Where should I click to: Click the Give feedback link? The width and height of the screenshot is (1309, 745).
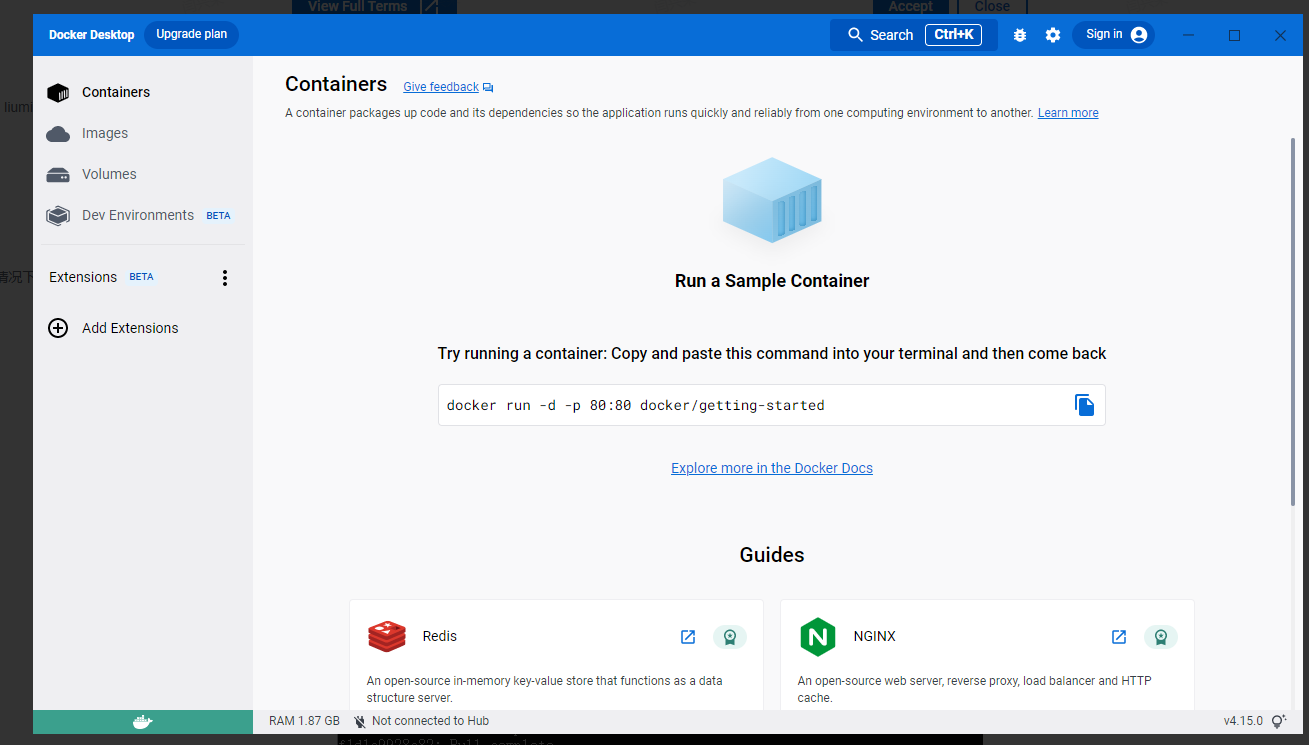pyautogui.click(x=441, y=87)
